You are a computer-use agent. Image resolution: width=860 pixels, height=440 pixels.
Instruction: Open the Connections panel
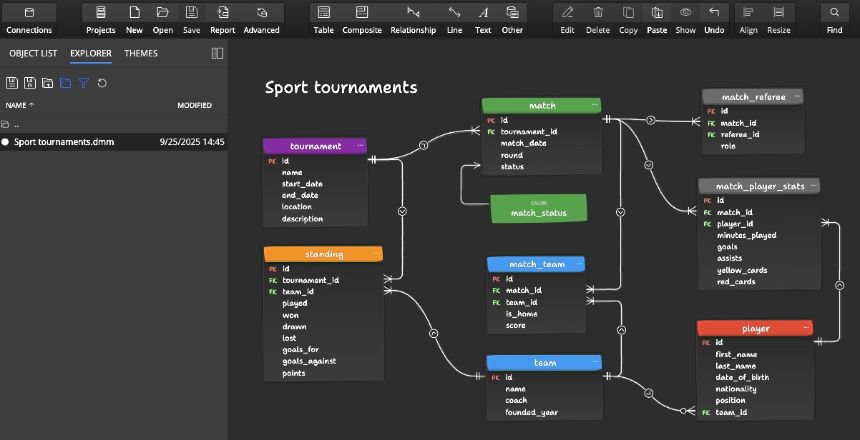[x=29, y=20]
